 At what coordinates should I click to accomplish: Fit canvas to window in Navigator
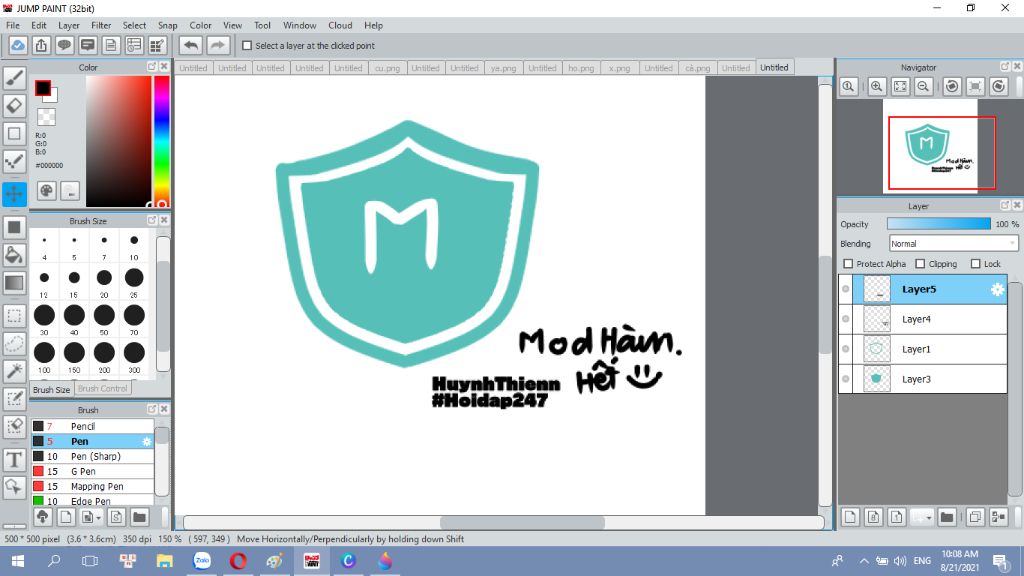pos(900,86)
